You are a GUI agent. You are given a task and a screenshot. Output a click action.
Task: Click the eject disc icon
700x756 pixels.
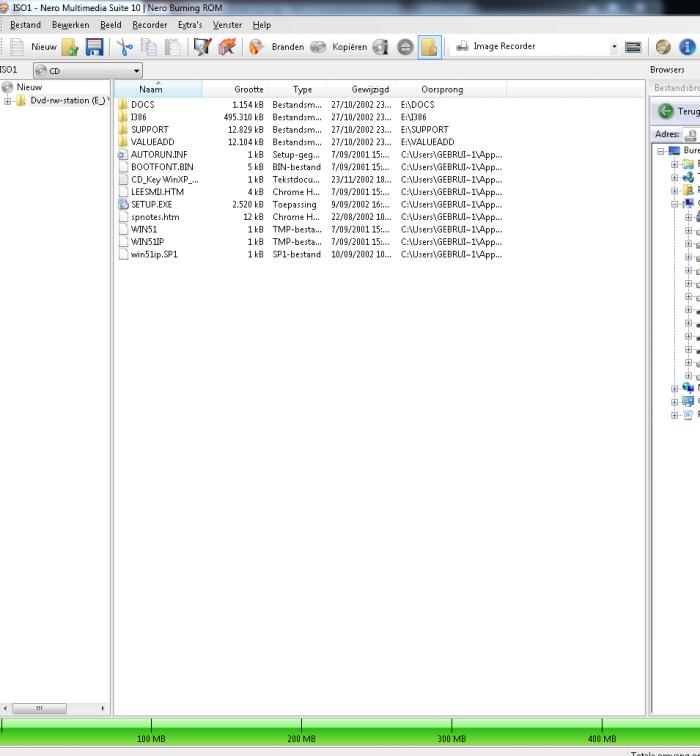point(404,47)
